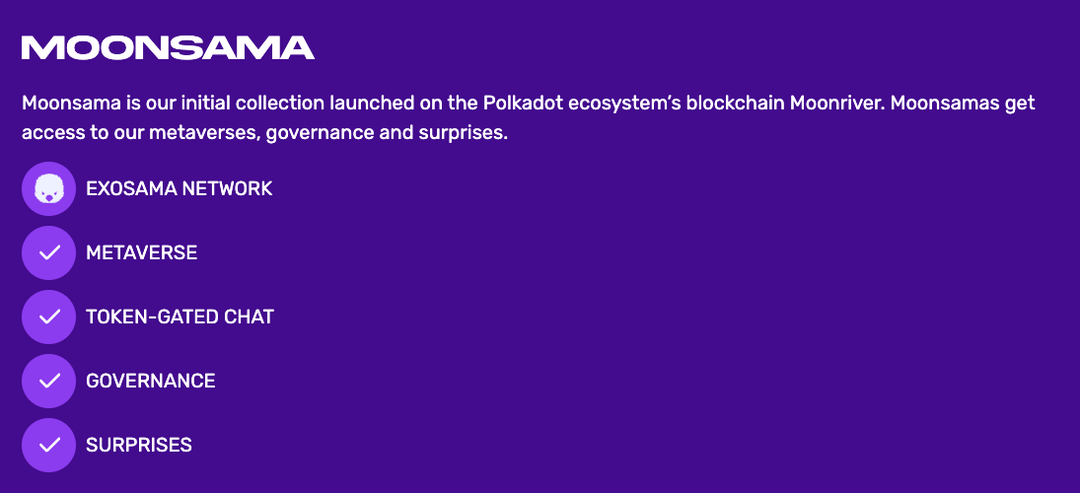Select the TOKEN-GATED CHAT label
Image resolution: width=1080 pixels, height=493 pixels.
tap(180, 317)
